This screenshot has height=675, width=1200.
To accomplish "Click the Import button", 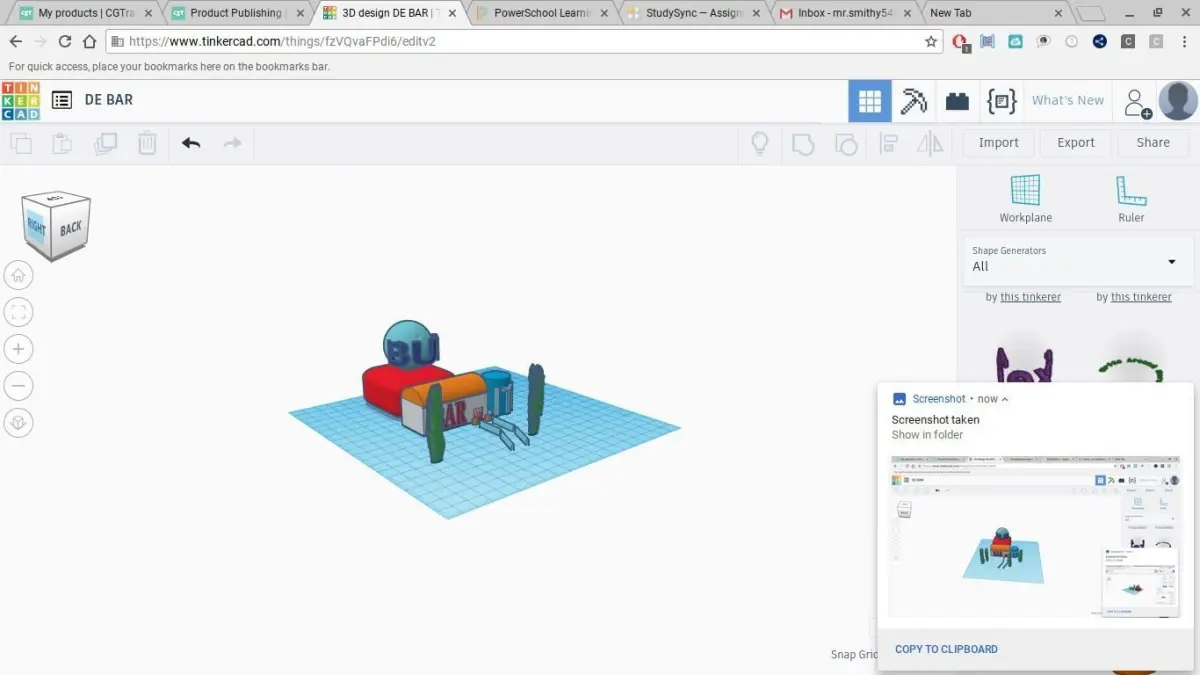I will click(x=998, y=143).
